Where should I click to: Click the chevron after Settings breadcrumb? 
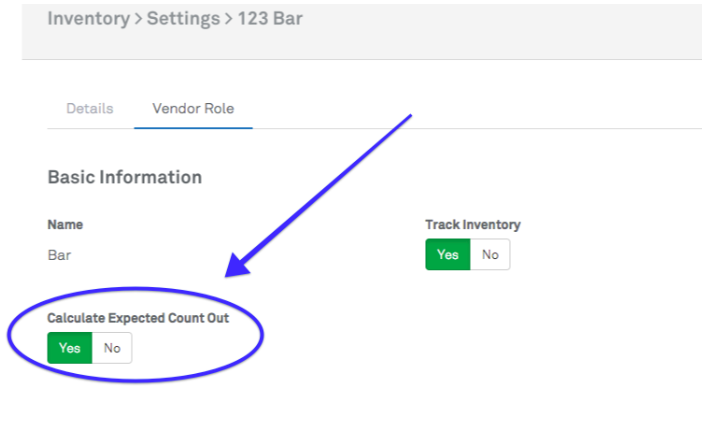tap(228, 20)
